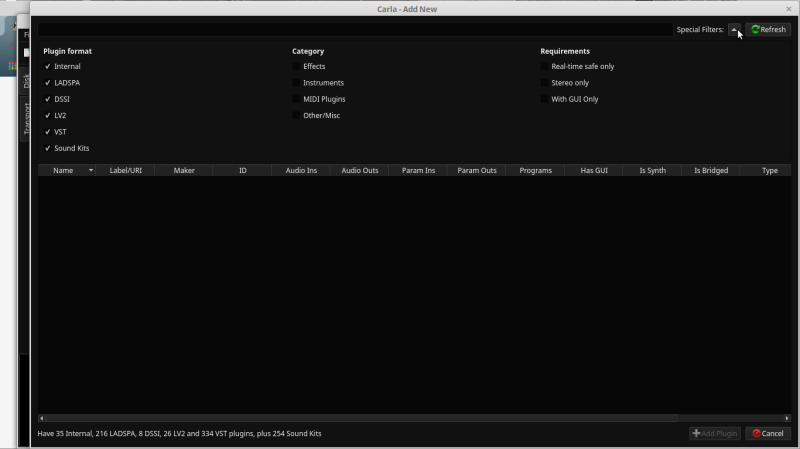
Task: Sort by the Param Ins column
Action: [x=418, y=170]
